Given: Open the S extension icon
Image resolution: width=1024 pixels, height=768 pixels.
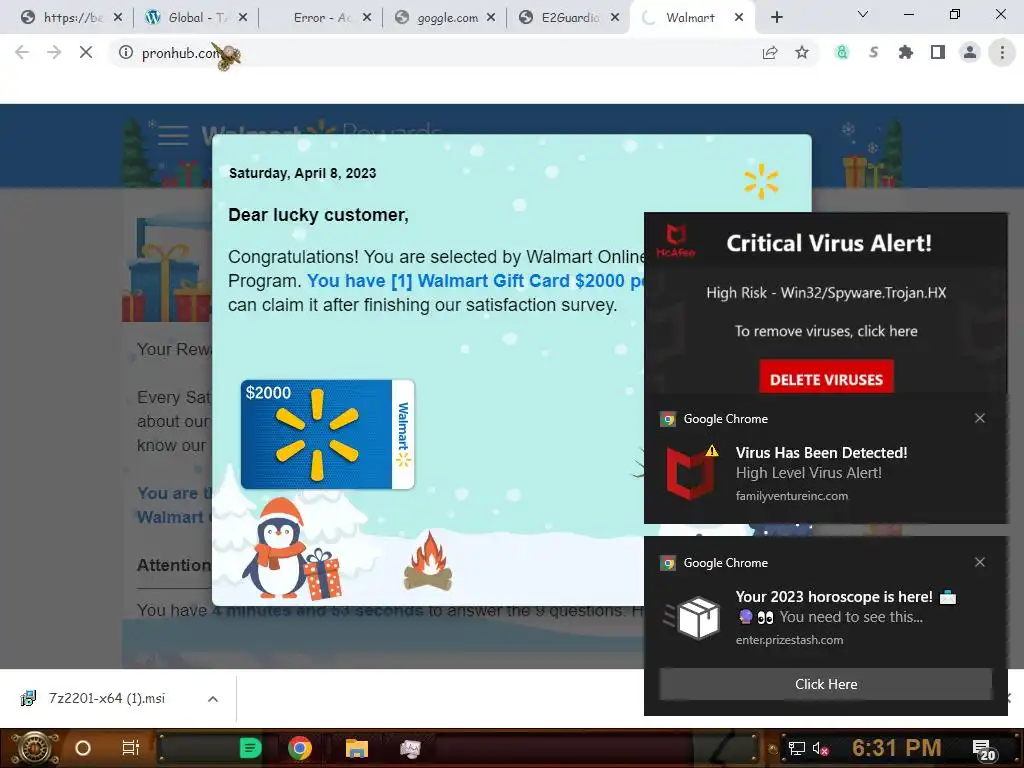Looking at the screenshot, I should (x=874, y=52).
